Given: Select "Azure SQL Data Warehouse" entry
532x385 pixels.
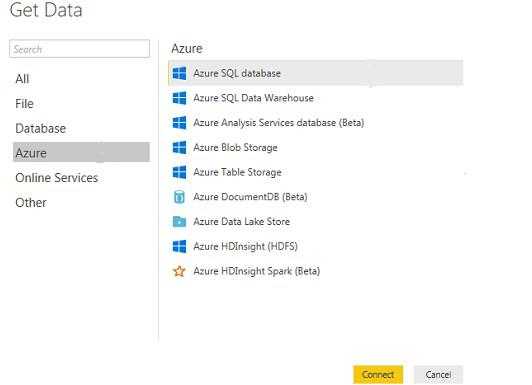Looking at the screenshot, I should click(x=253, y=98).
